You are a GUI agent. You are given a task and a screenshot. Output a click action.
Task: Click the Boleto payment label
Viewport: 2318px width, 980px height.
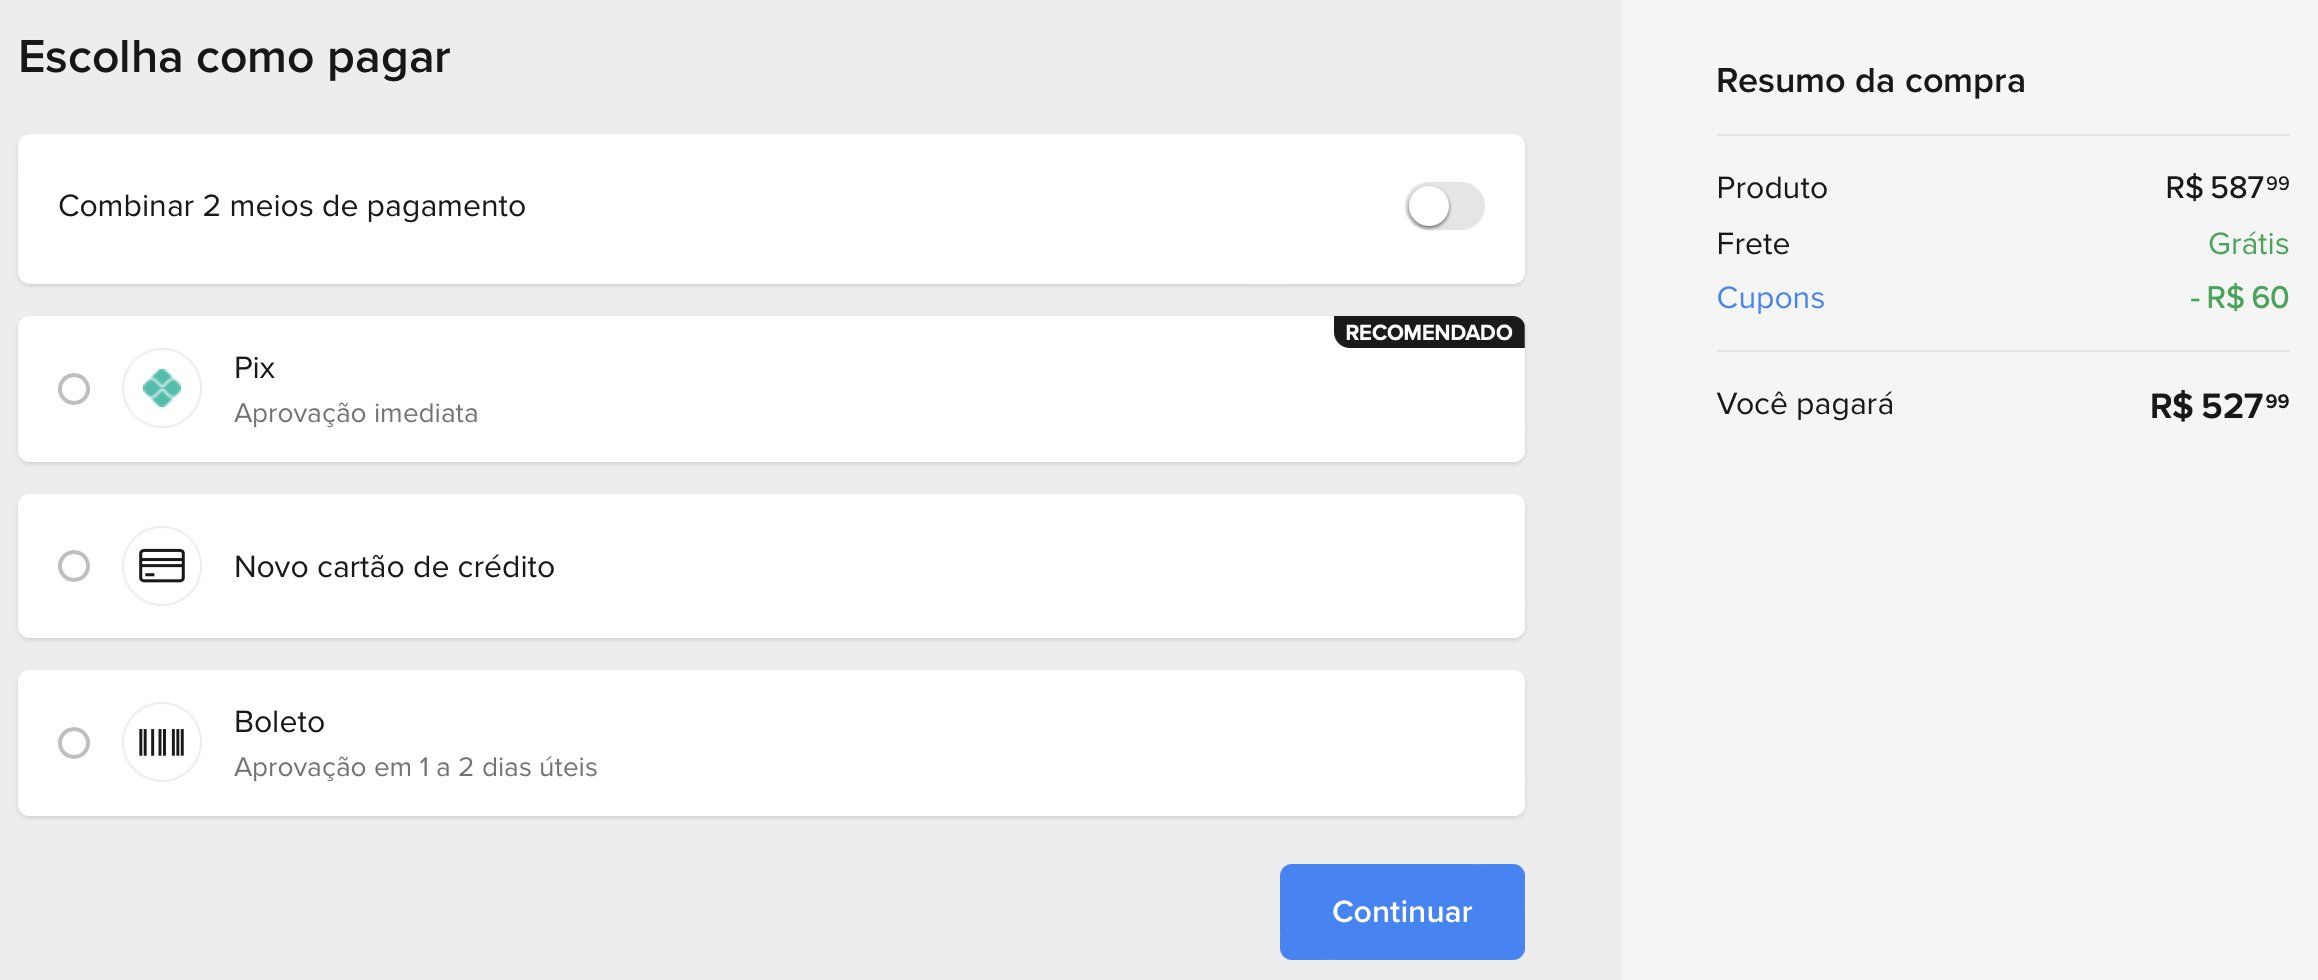tap(279, 722)
